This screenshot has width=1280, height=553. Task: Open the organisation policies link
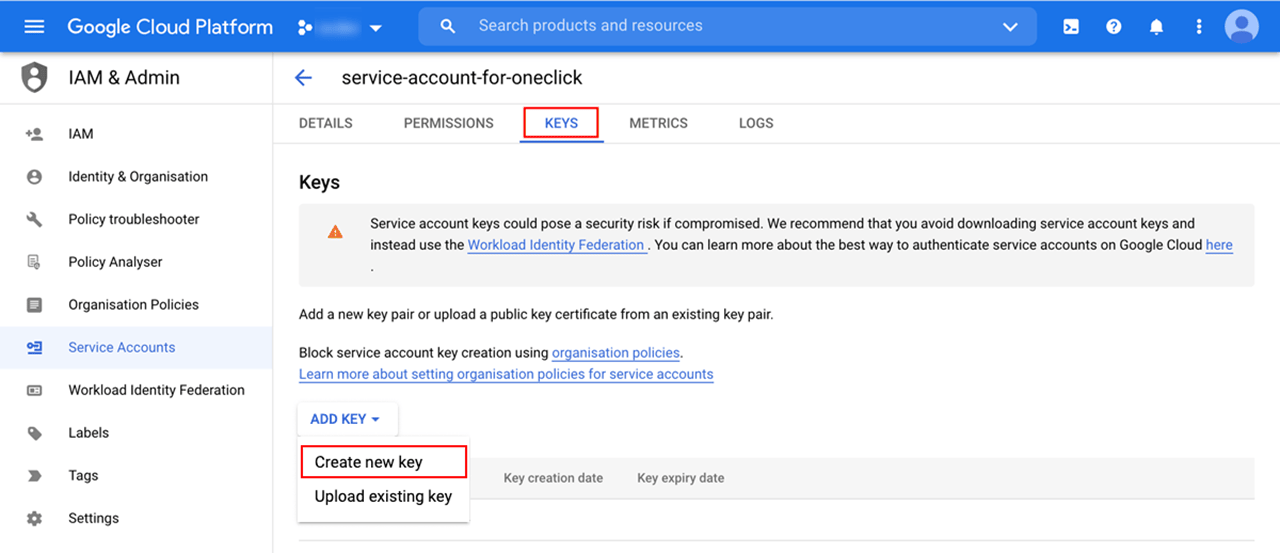616,353
